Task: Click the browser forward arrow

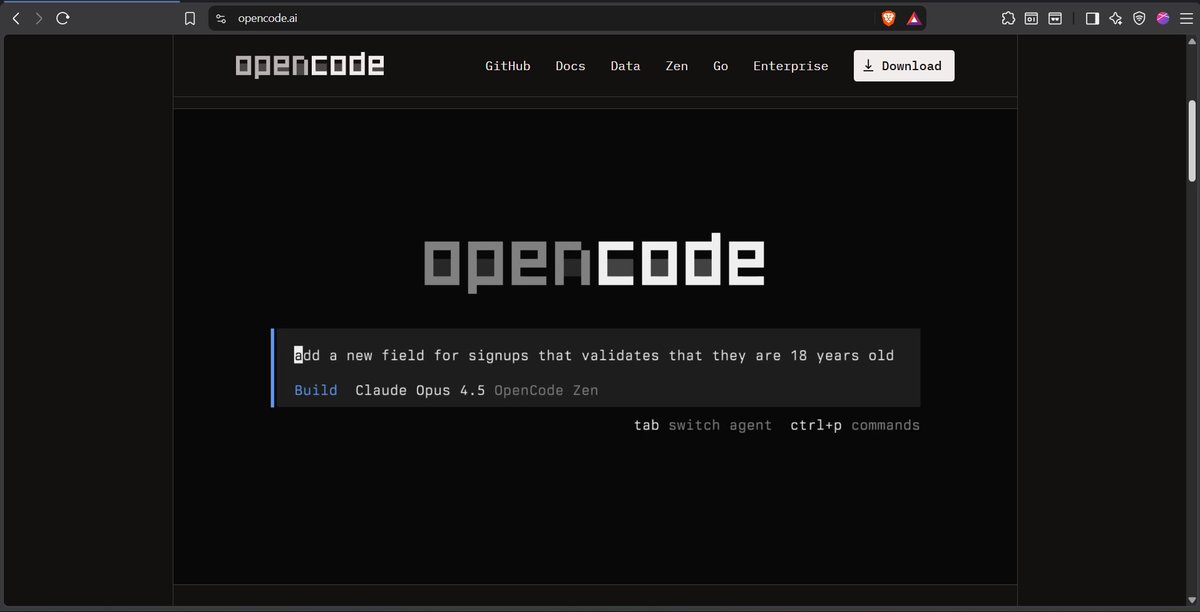Action: click(39, 18)
